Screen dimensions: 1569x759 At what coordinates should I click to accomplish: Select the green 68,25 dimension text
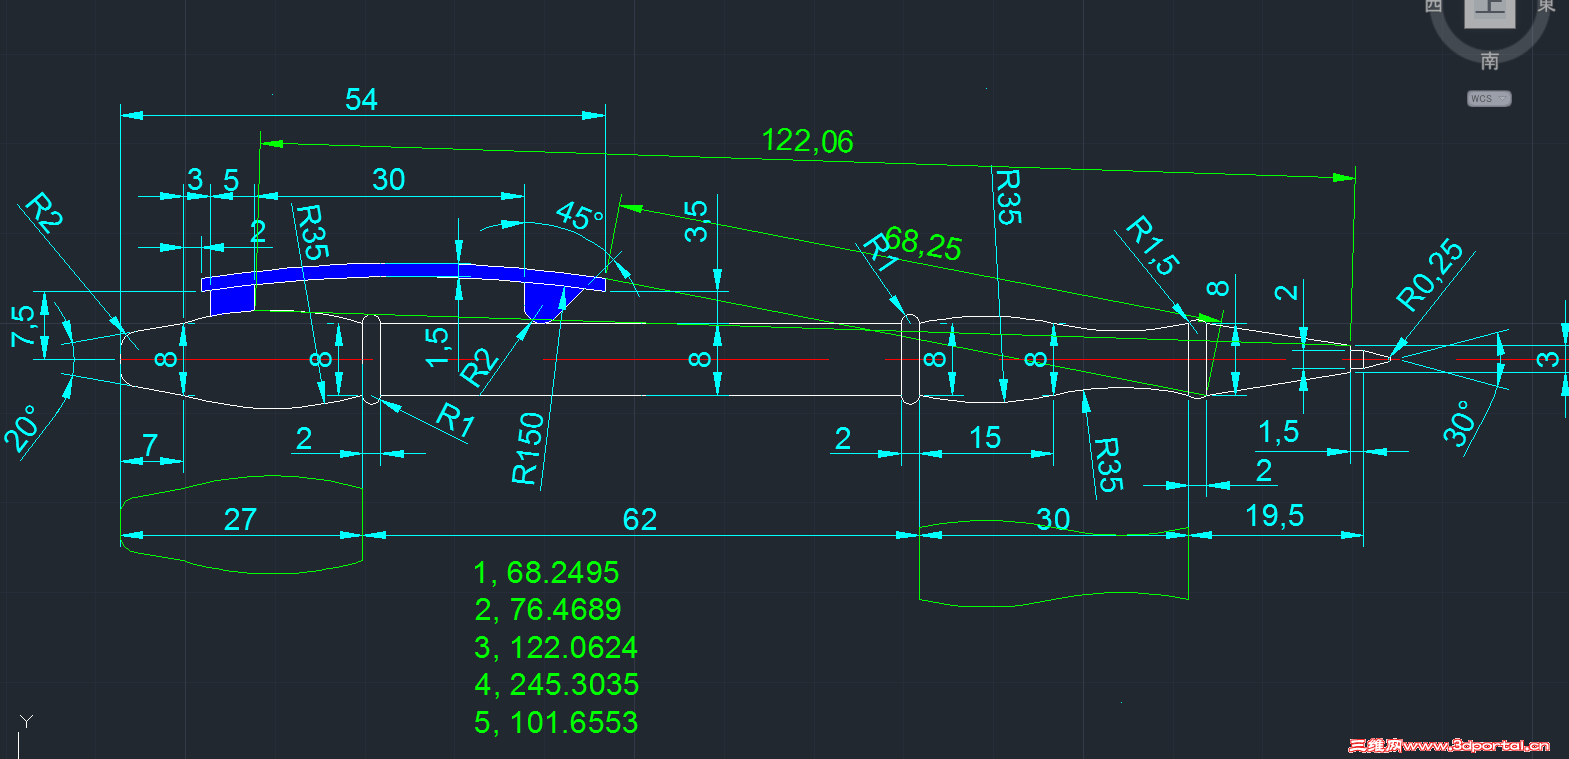coord(923,243)
